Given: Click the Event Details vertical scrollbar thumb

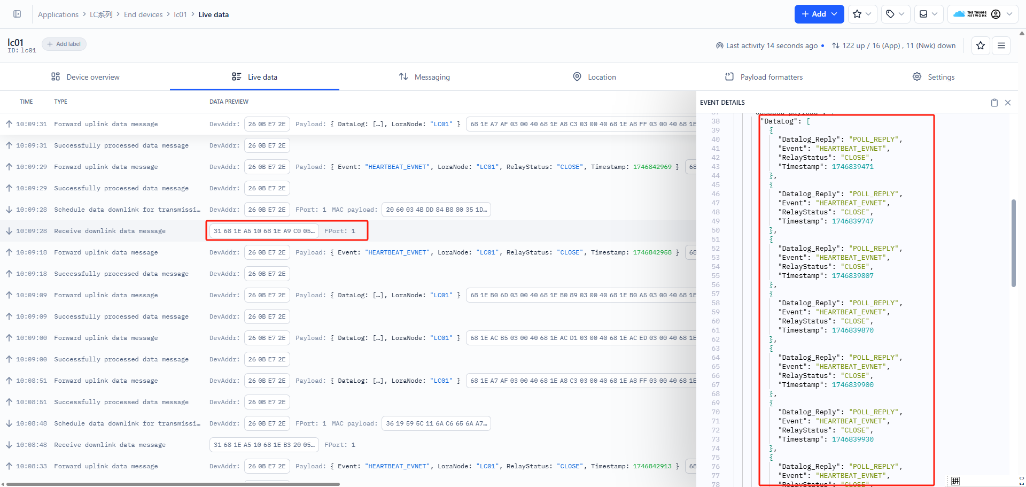Looking at the screenshot, I should (x=1015, y=242).
